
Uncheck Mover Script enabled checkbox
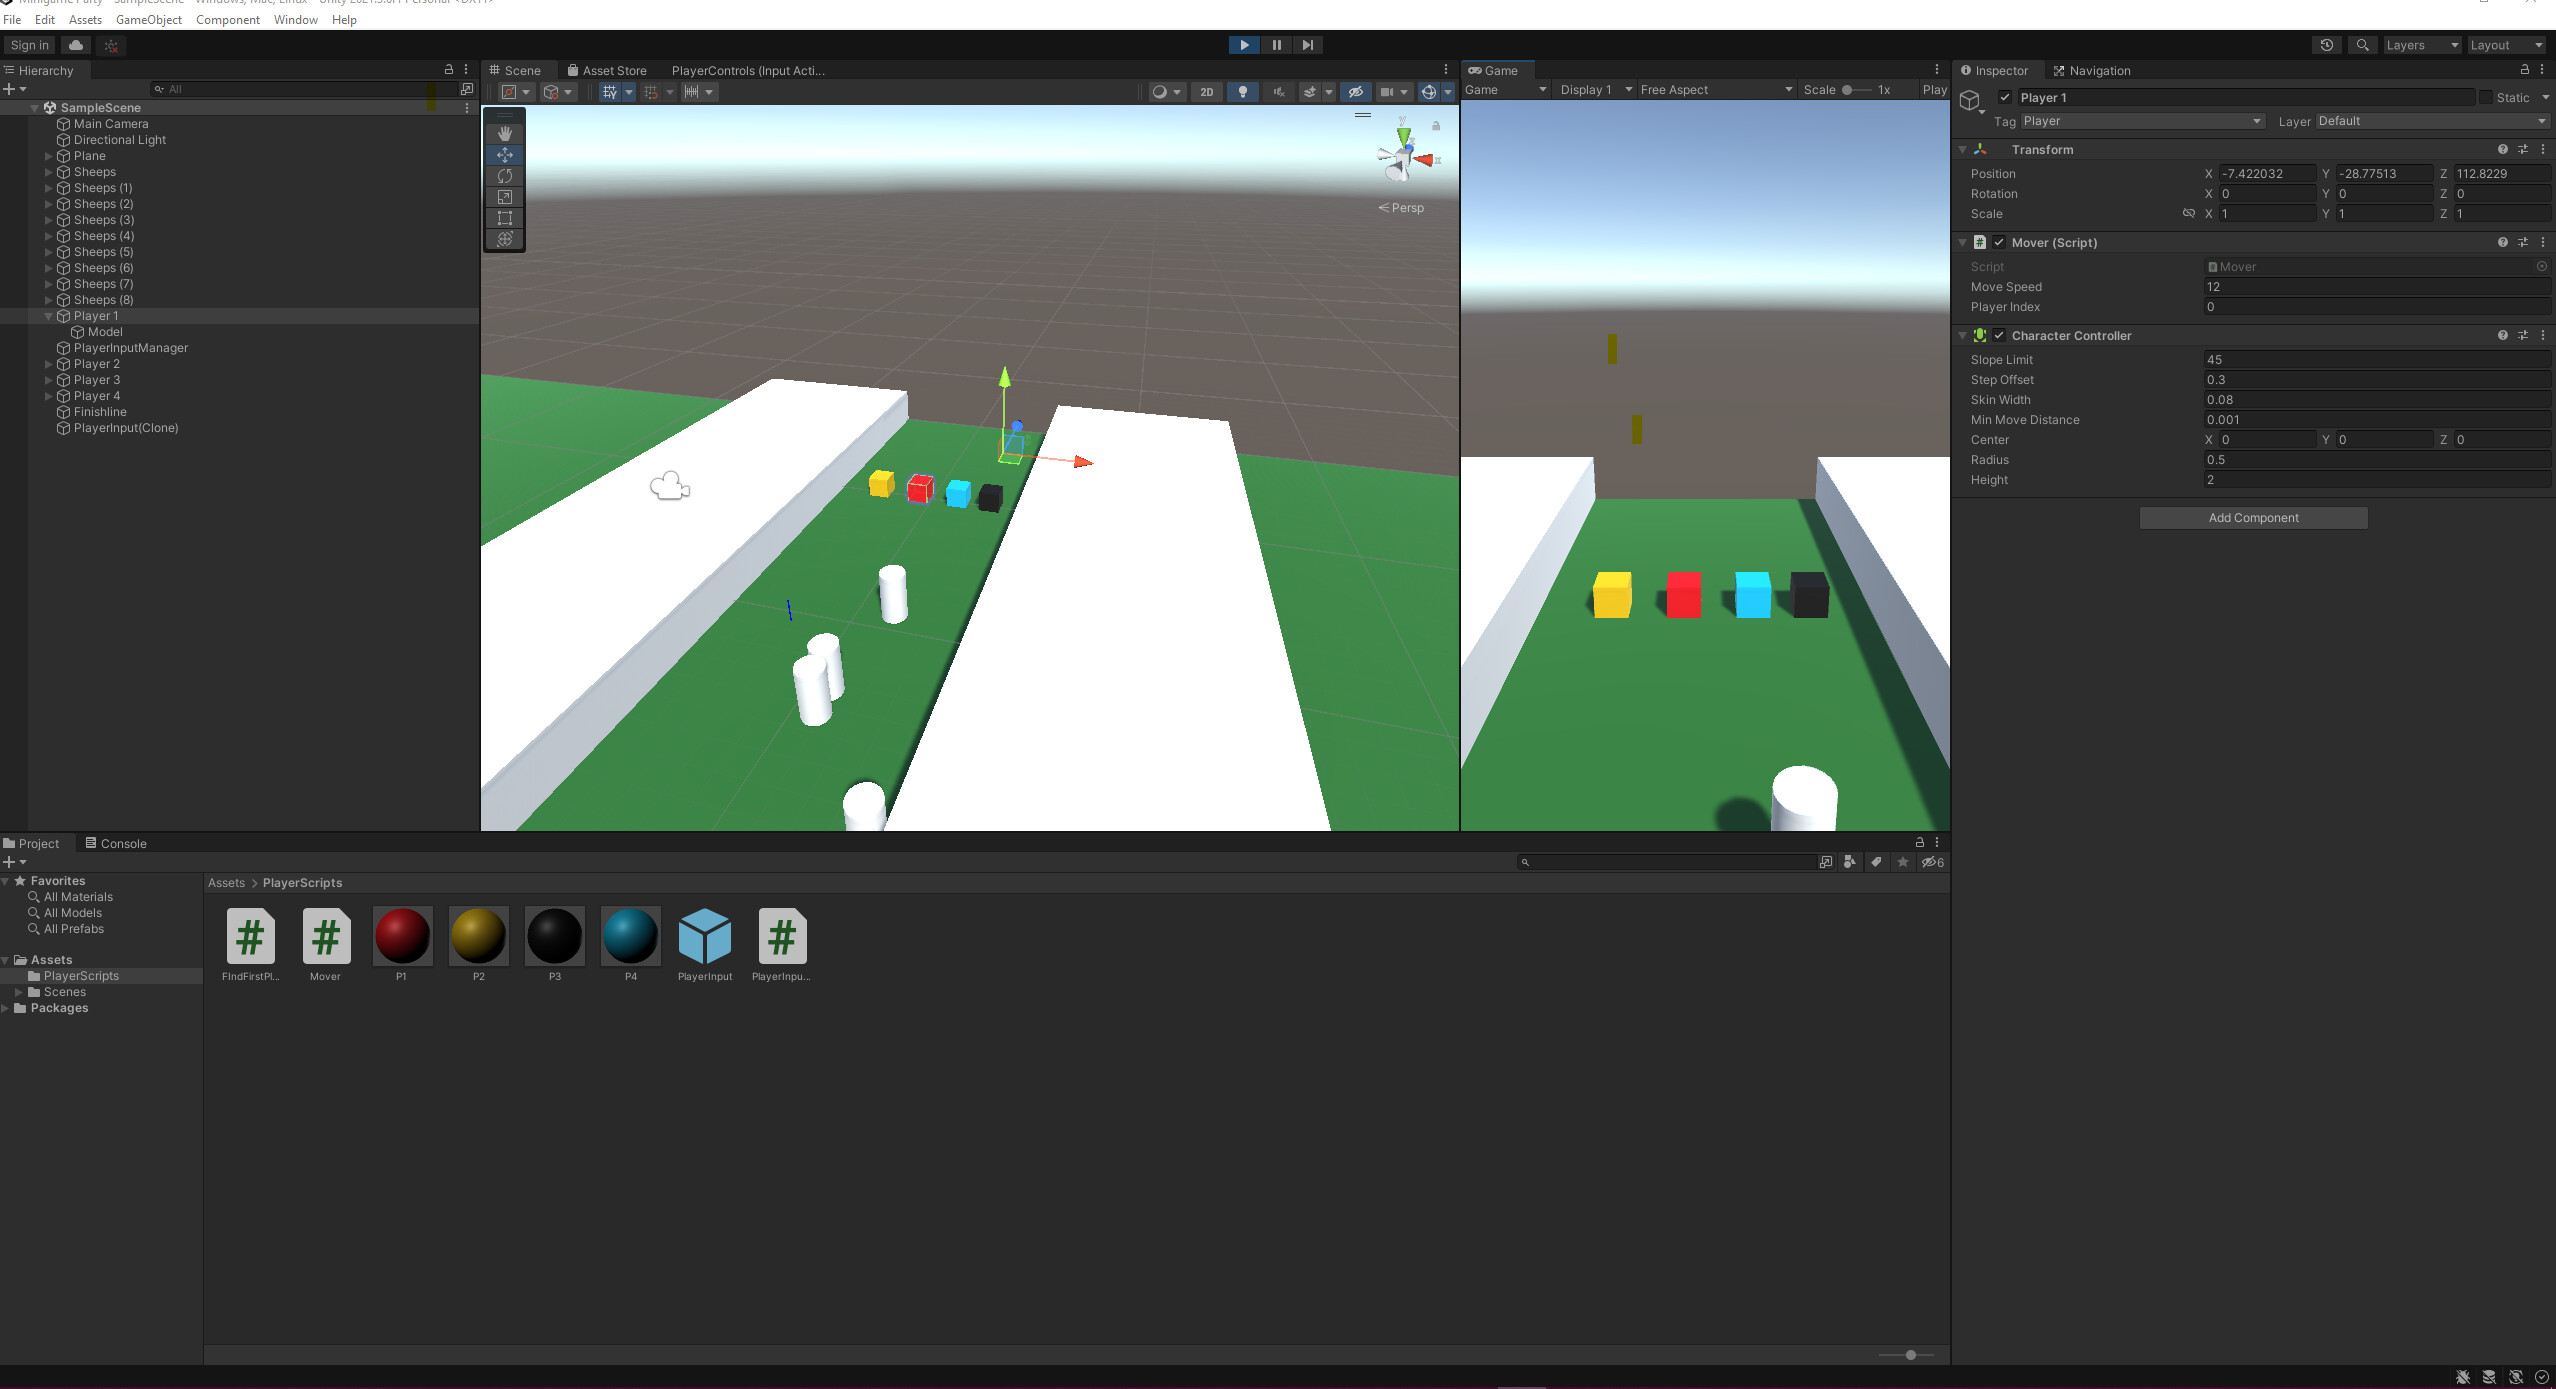pyautogui.click(x=1999, y=243)
